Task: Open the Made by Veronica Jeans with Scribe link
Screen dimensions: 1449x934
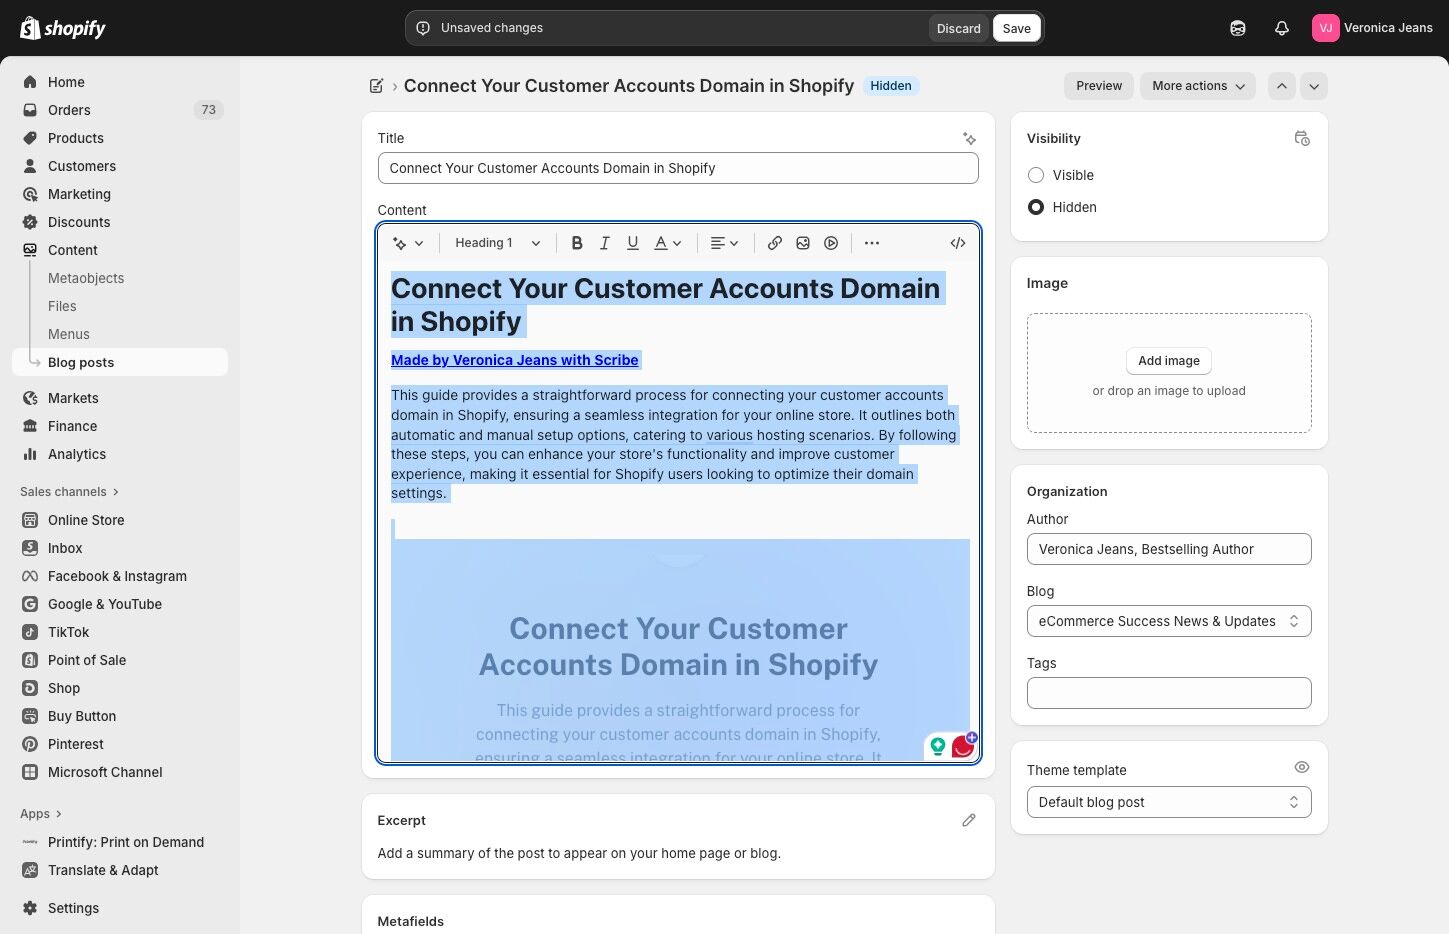Action: point(515,360)
